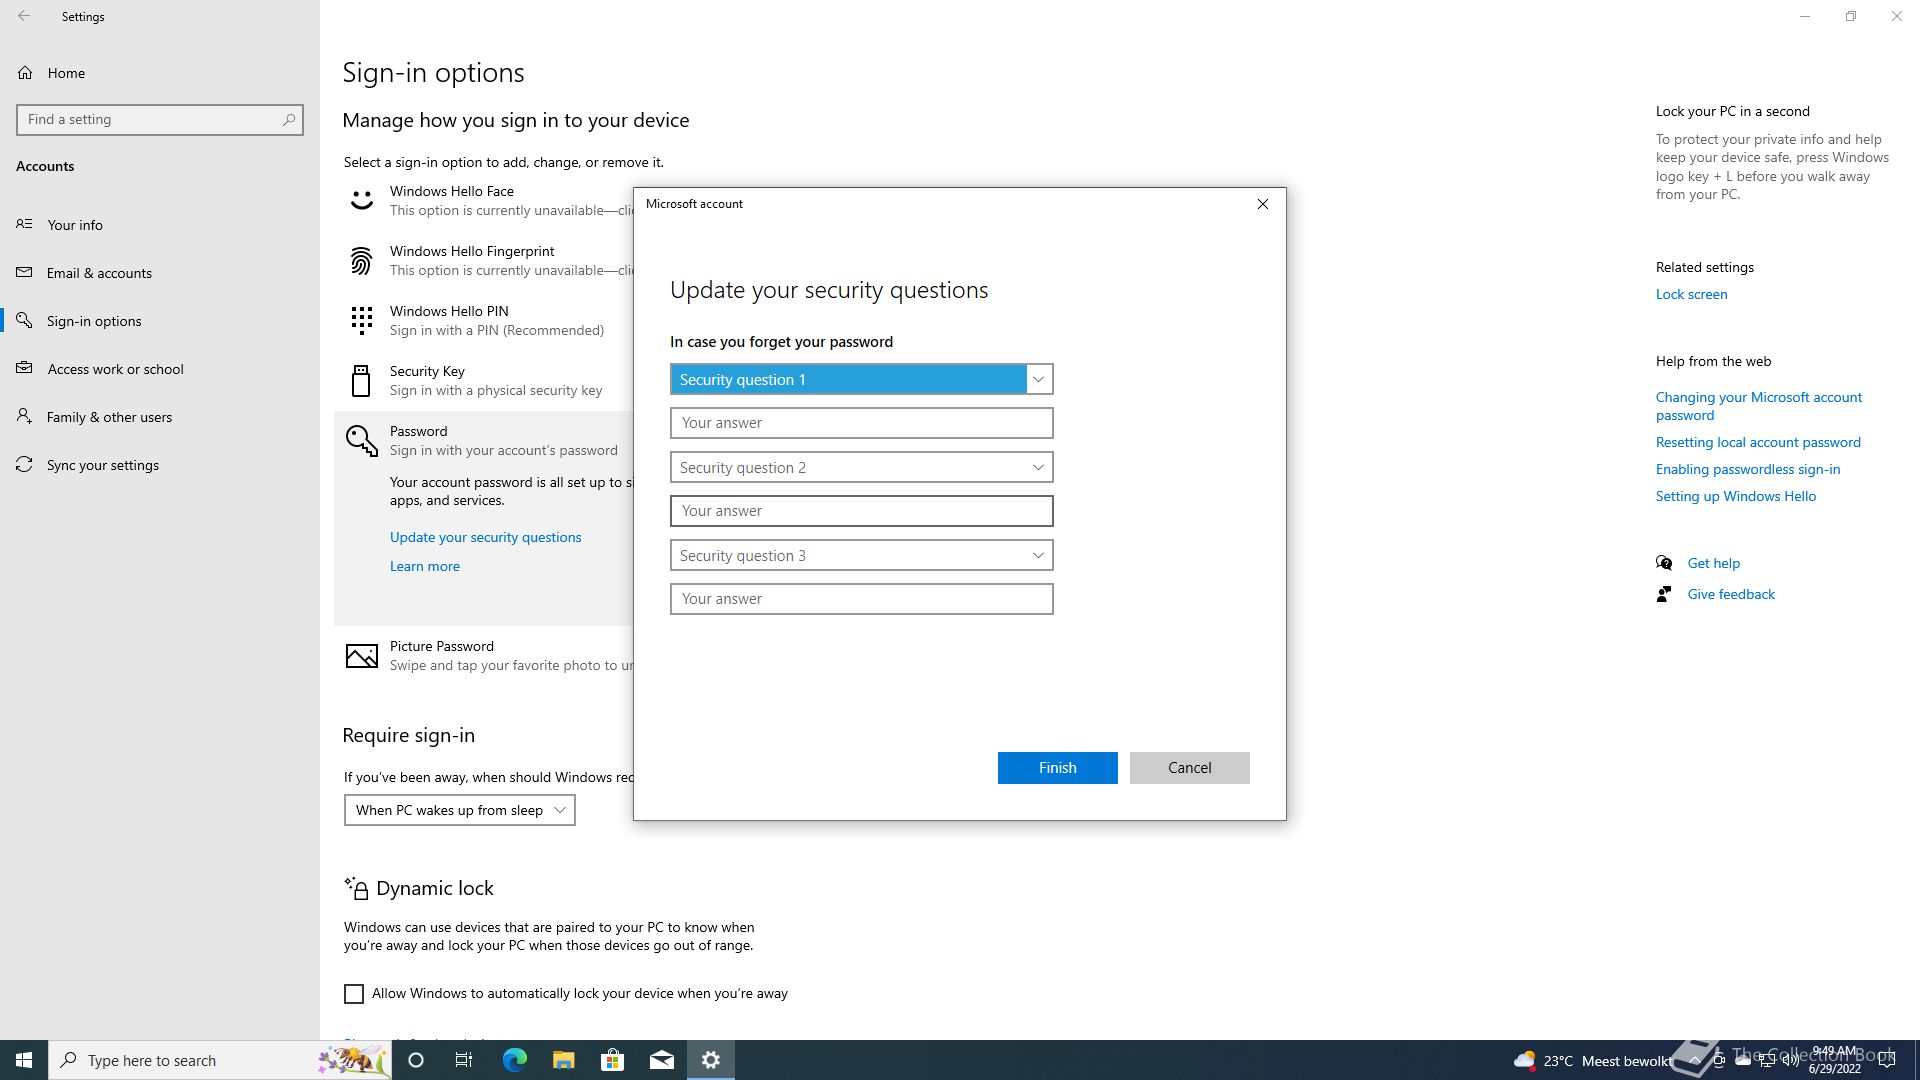Open the Windows Start menu
This screenshot has width=1920, height=1080.
[24, 1060]
